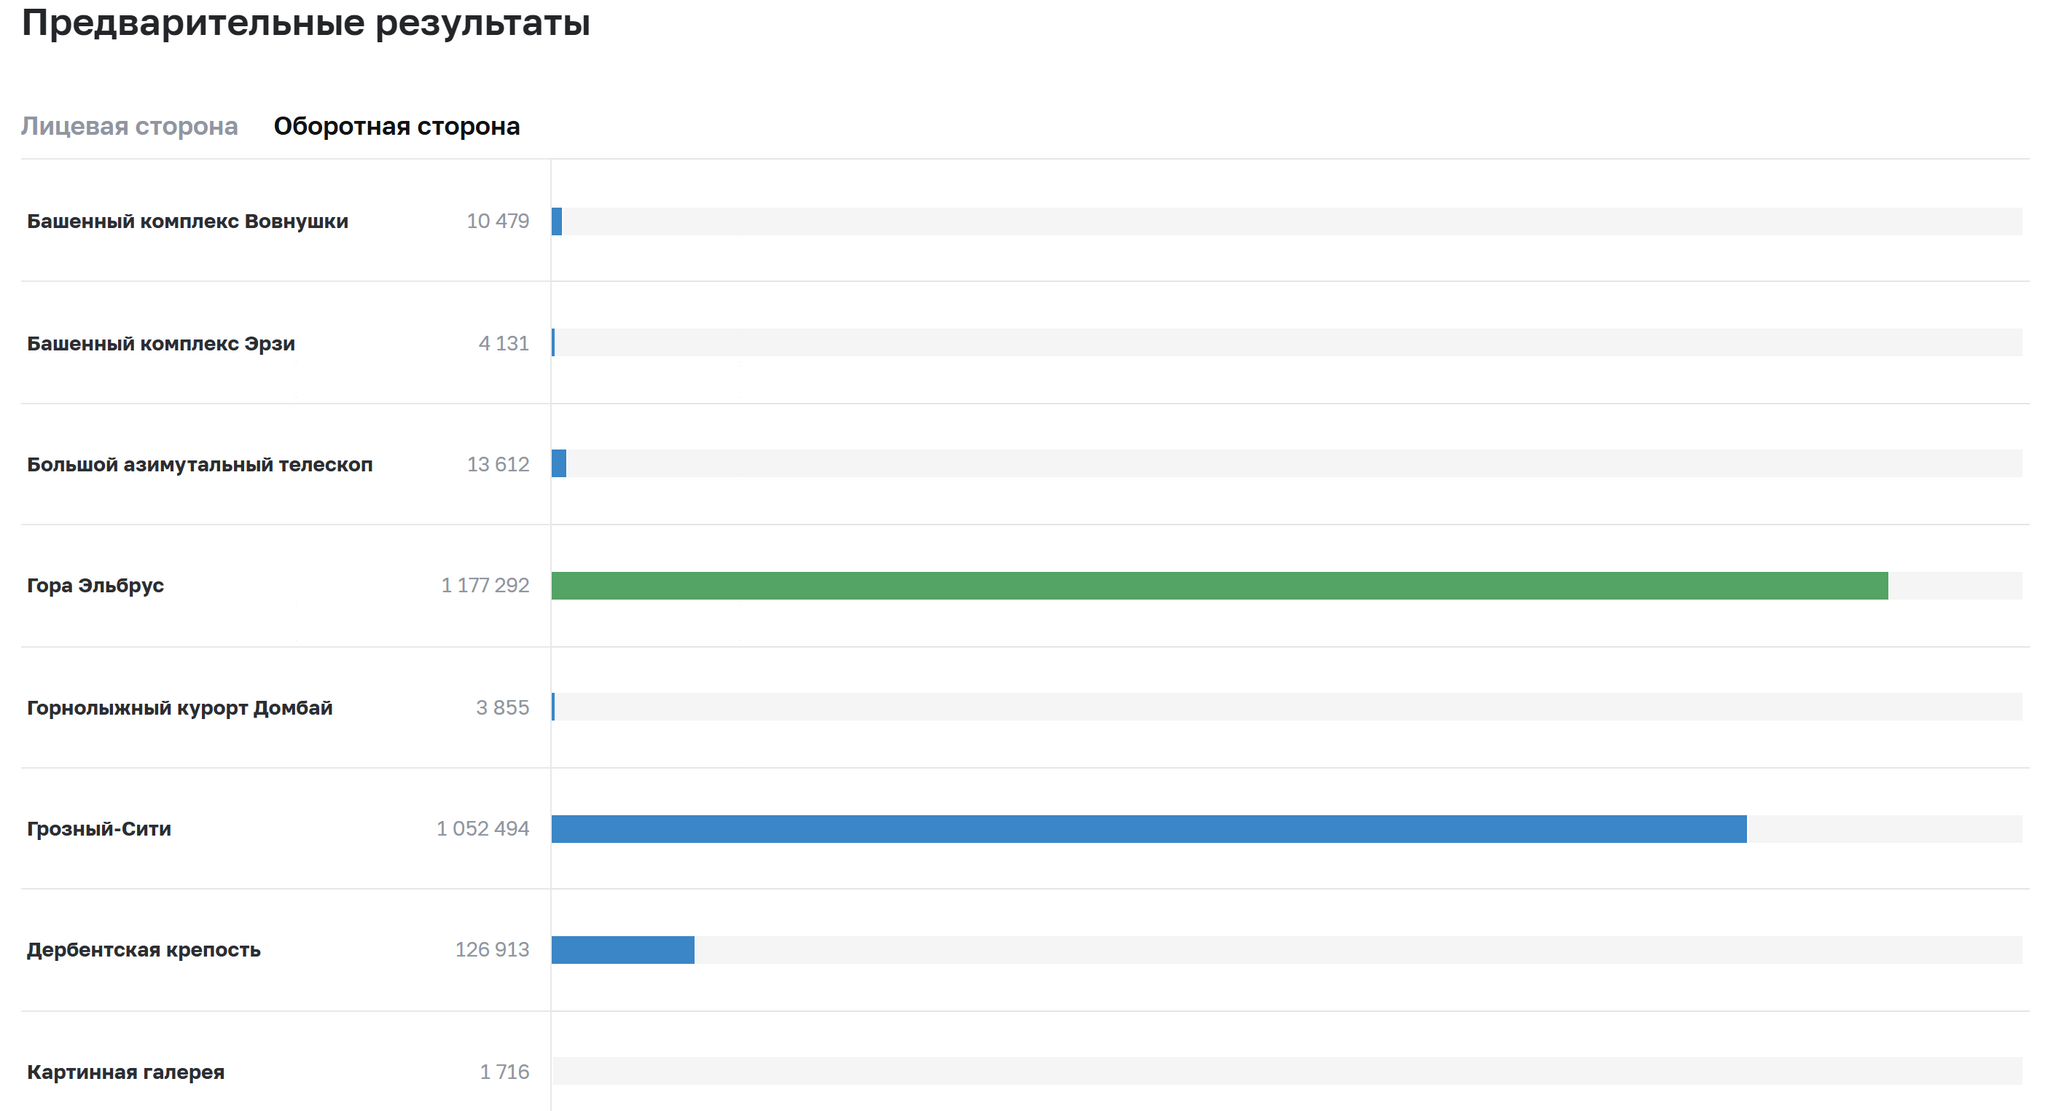This screenshot has height=1111, width=2048.
Task: Click the 13 612 vote count
Action: [x=498, y=464]
